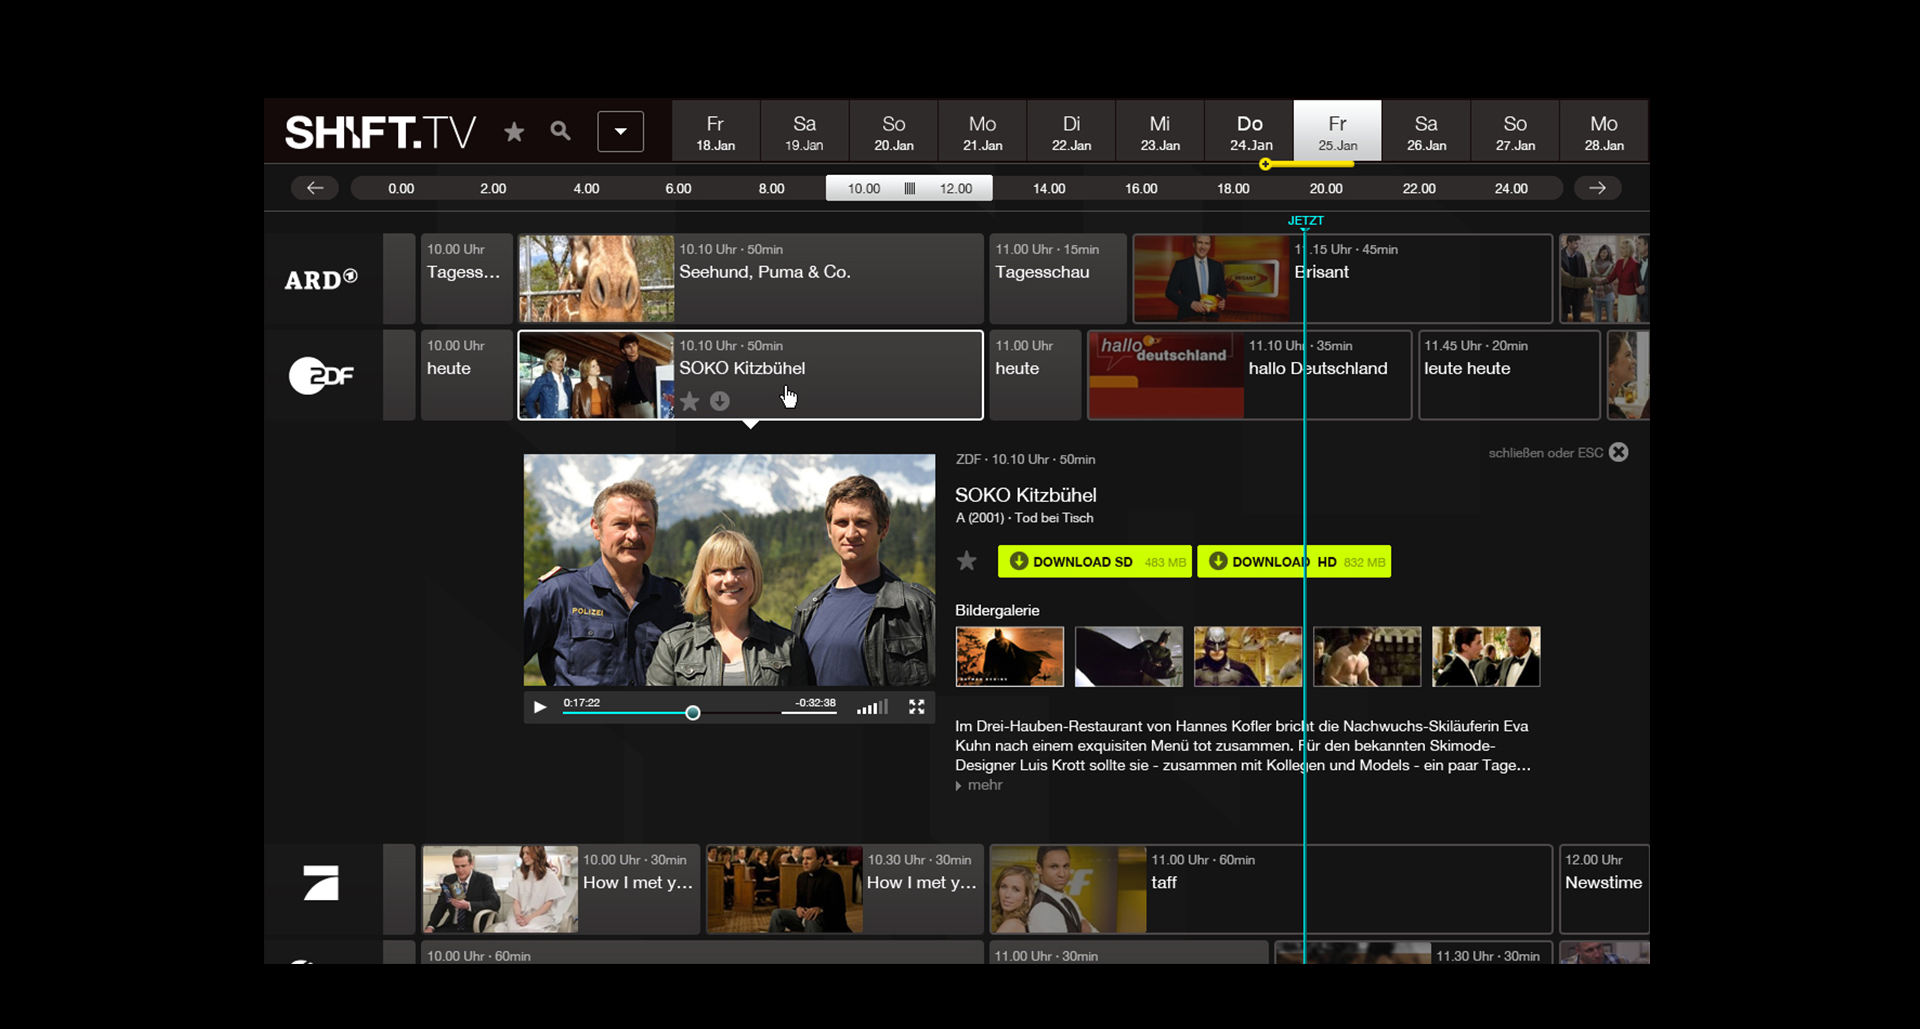Jump to 20.00 on the time bar
Screen dimensions: 1920x1029
[1326, 188]
